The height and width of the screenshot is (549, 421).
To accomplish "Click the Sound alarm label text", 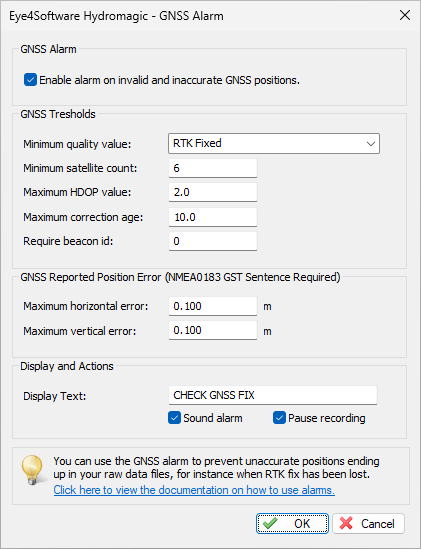I will [x=213, y=418].
